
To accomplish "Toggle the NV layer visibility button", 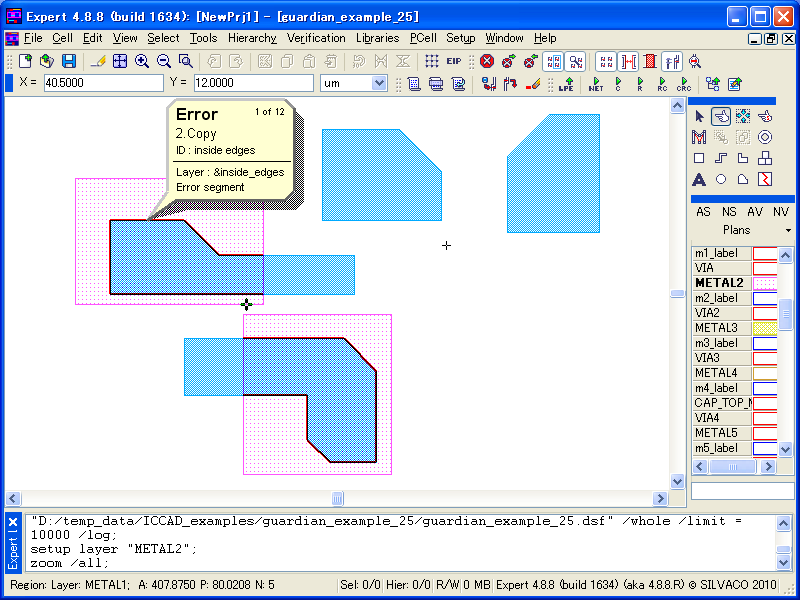I will 780,212.
